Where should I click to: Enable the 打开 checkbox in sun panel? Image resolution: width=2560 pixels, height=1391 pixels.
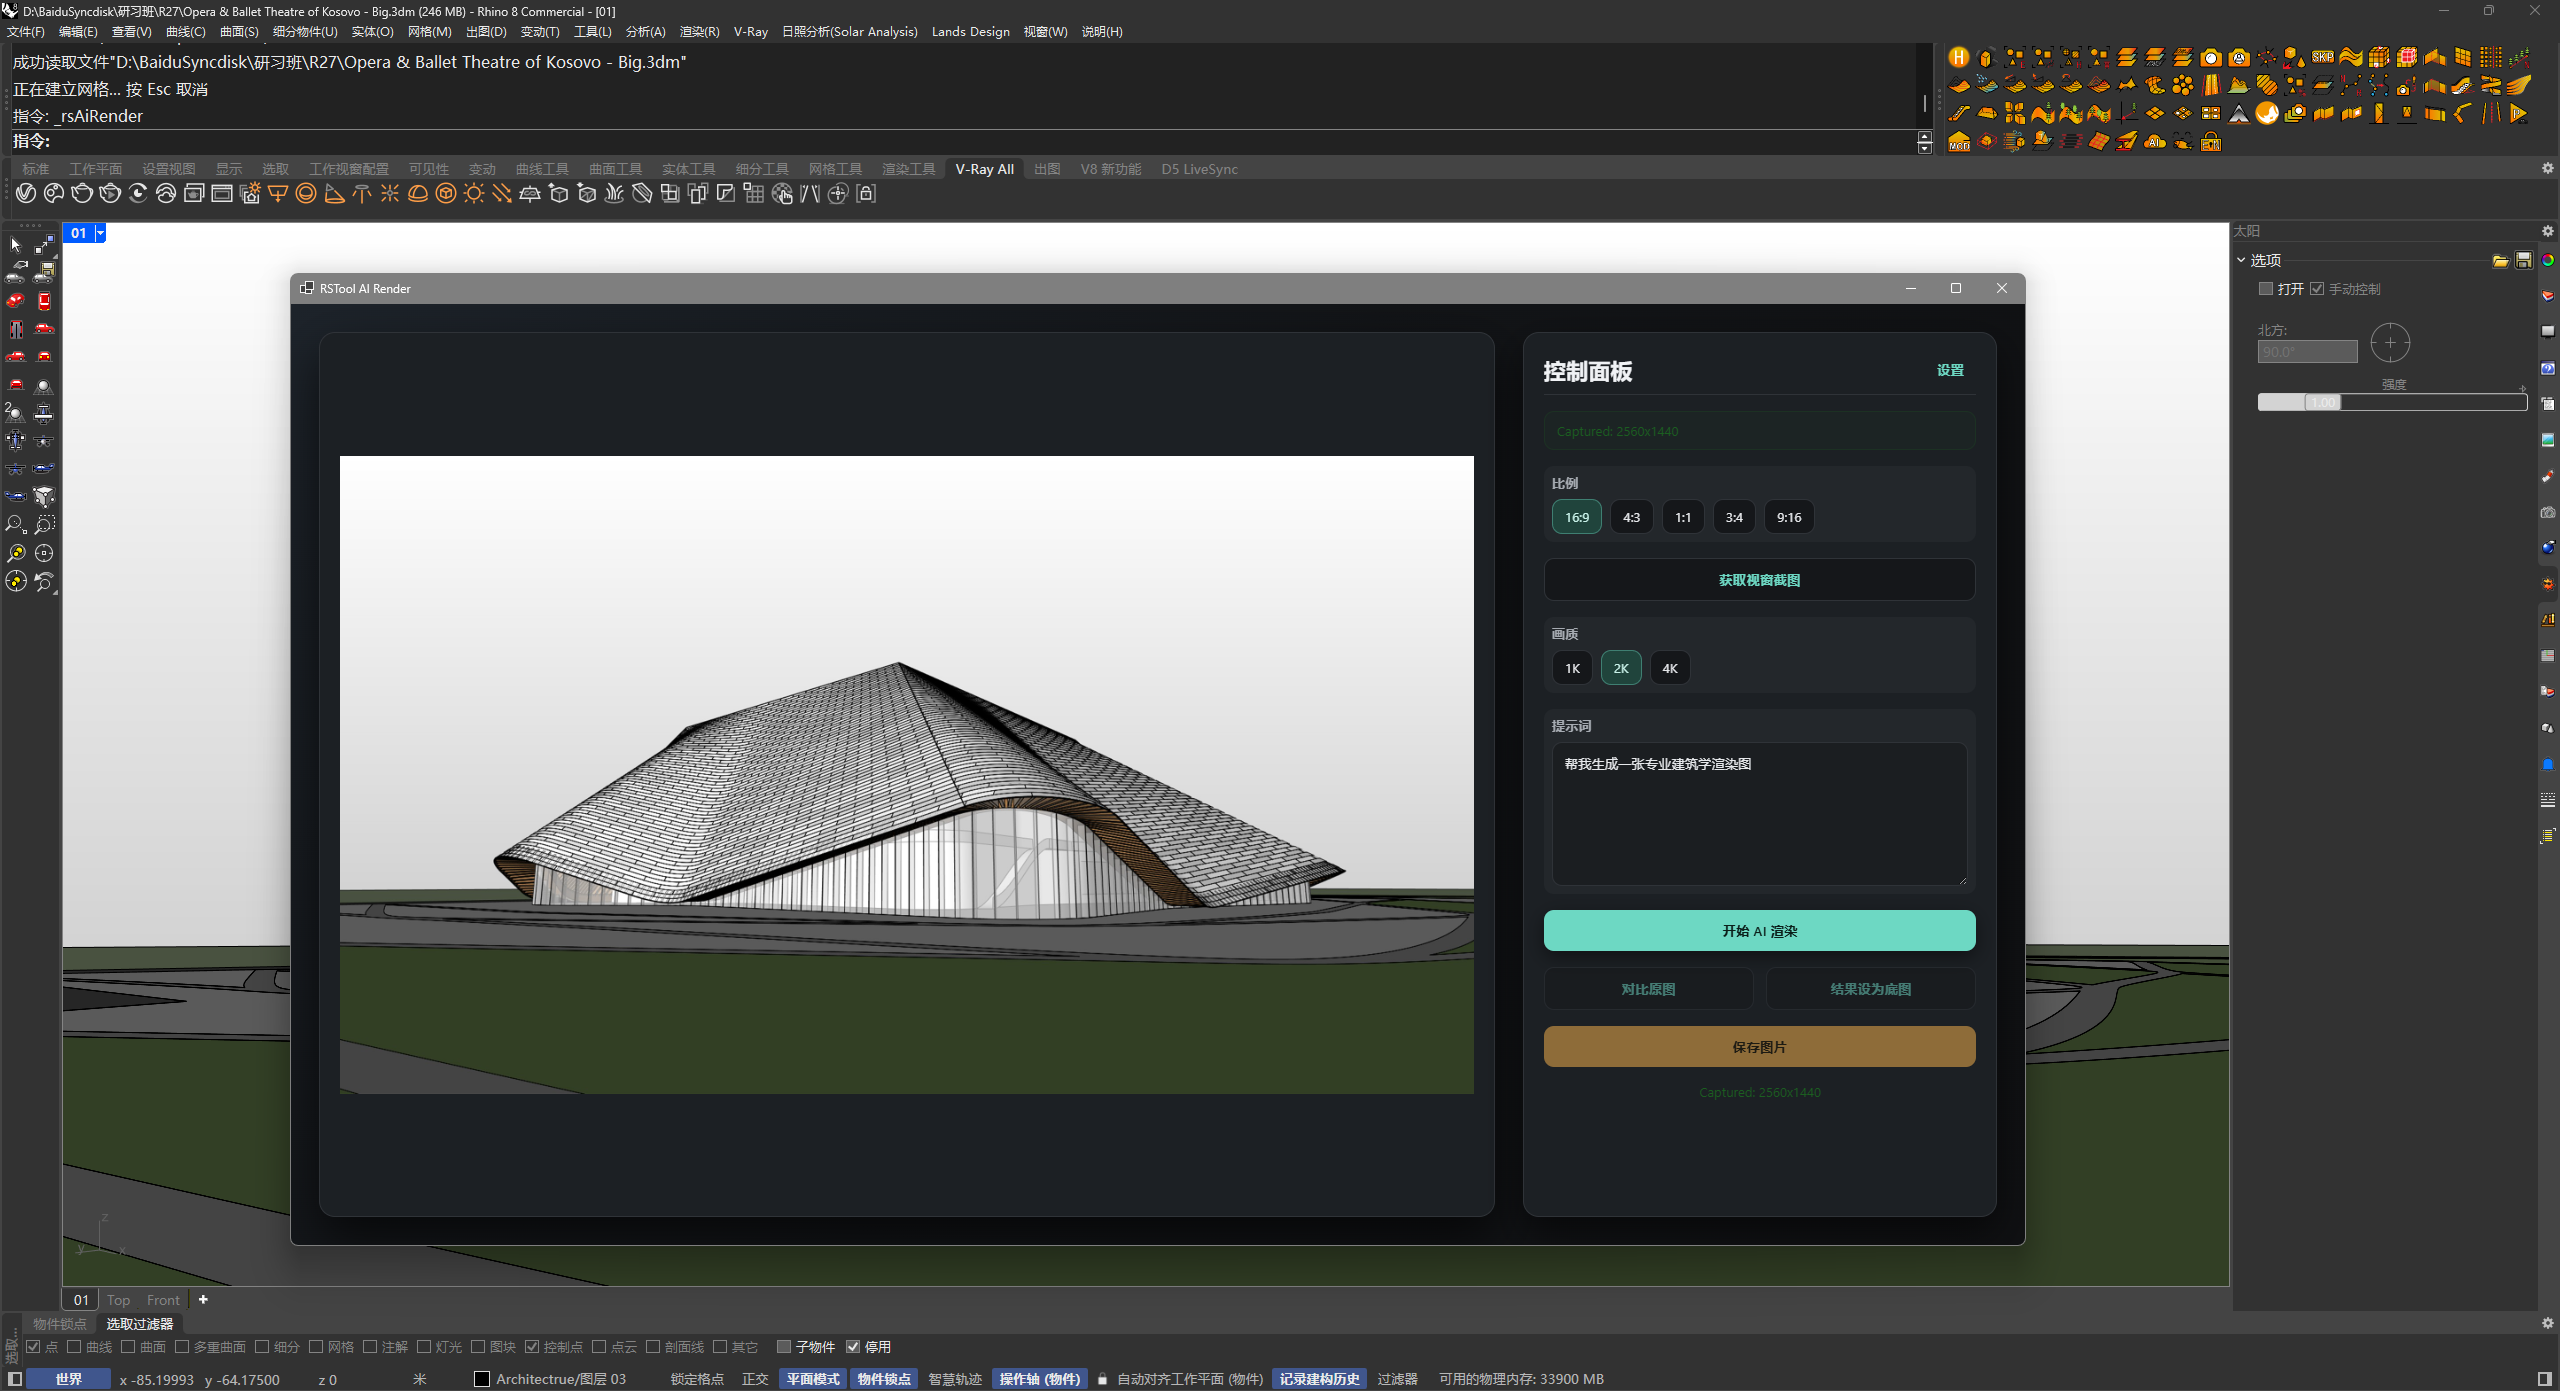[2266, 289]
